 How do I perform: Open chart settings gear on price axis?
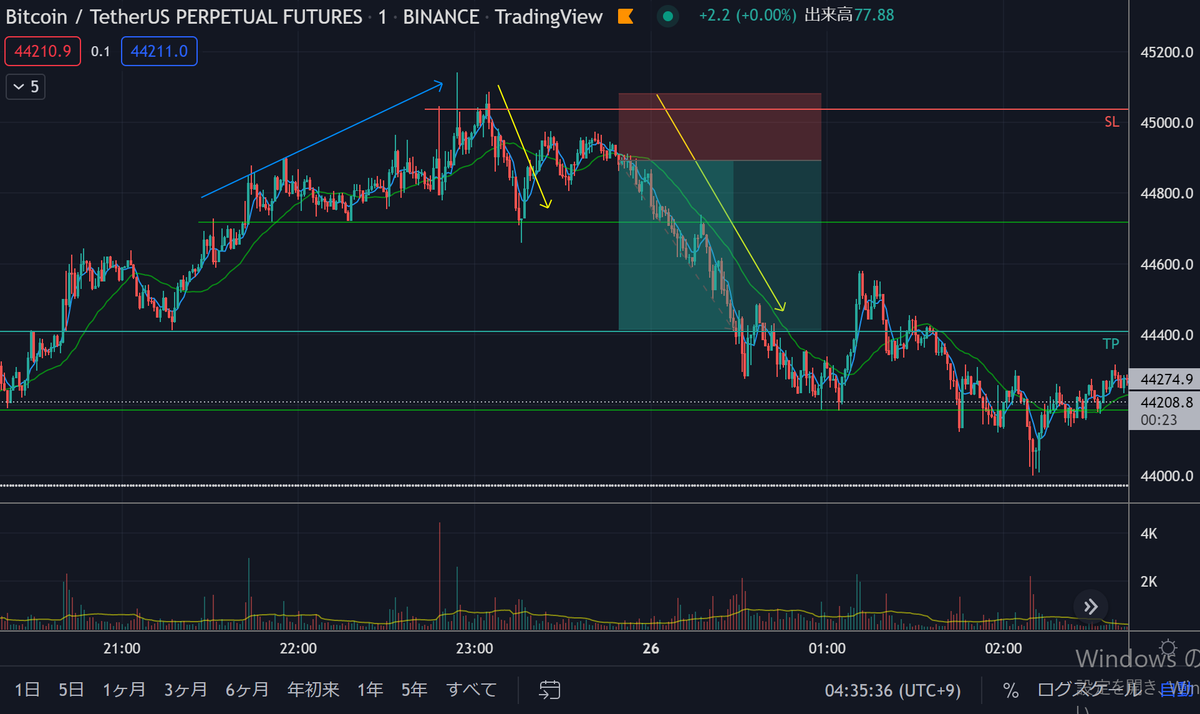(1166, 647)
